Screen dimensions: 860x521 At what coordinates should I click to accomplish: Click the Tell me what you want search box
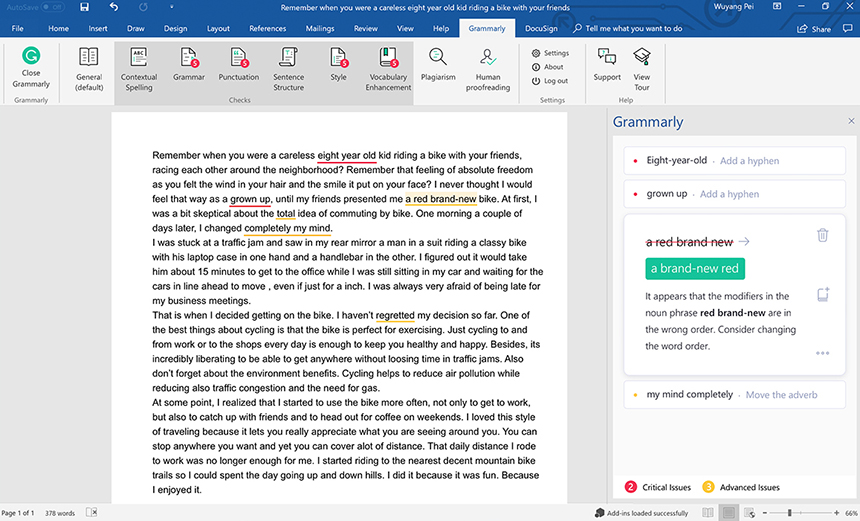tap(628, 28)
